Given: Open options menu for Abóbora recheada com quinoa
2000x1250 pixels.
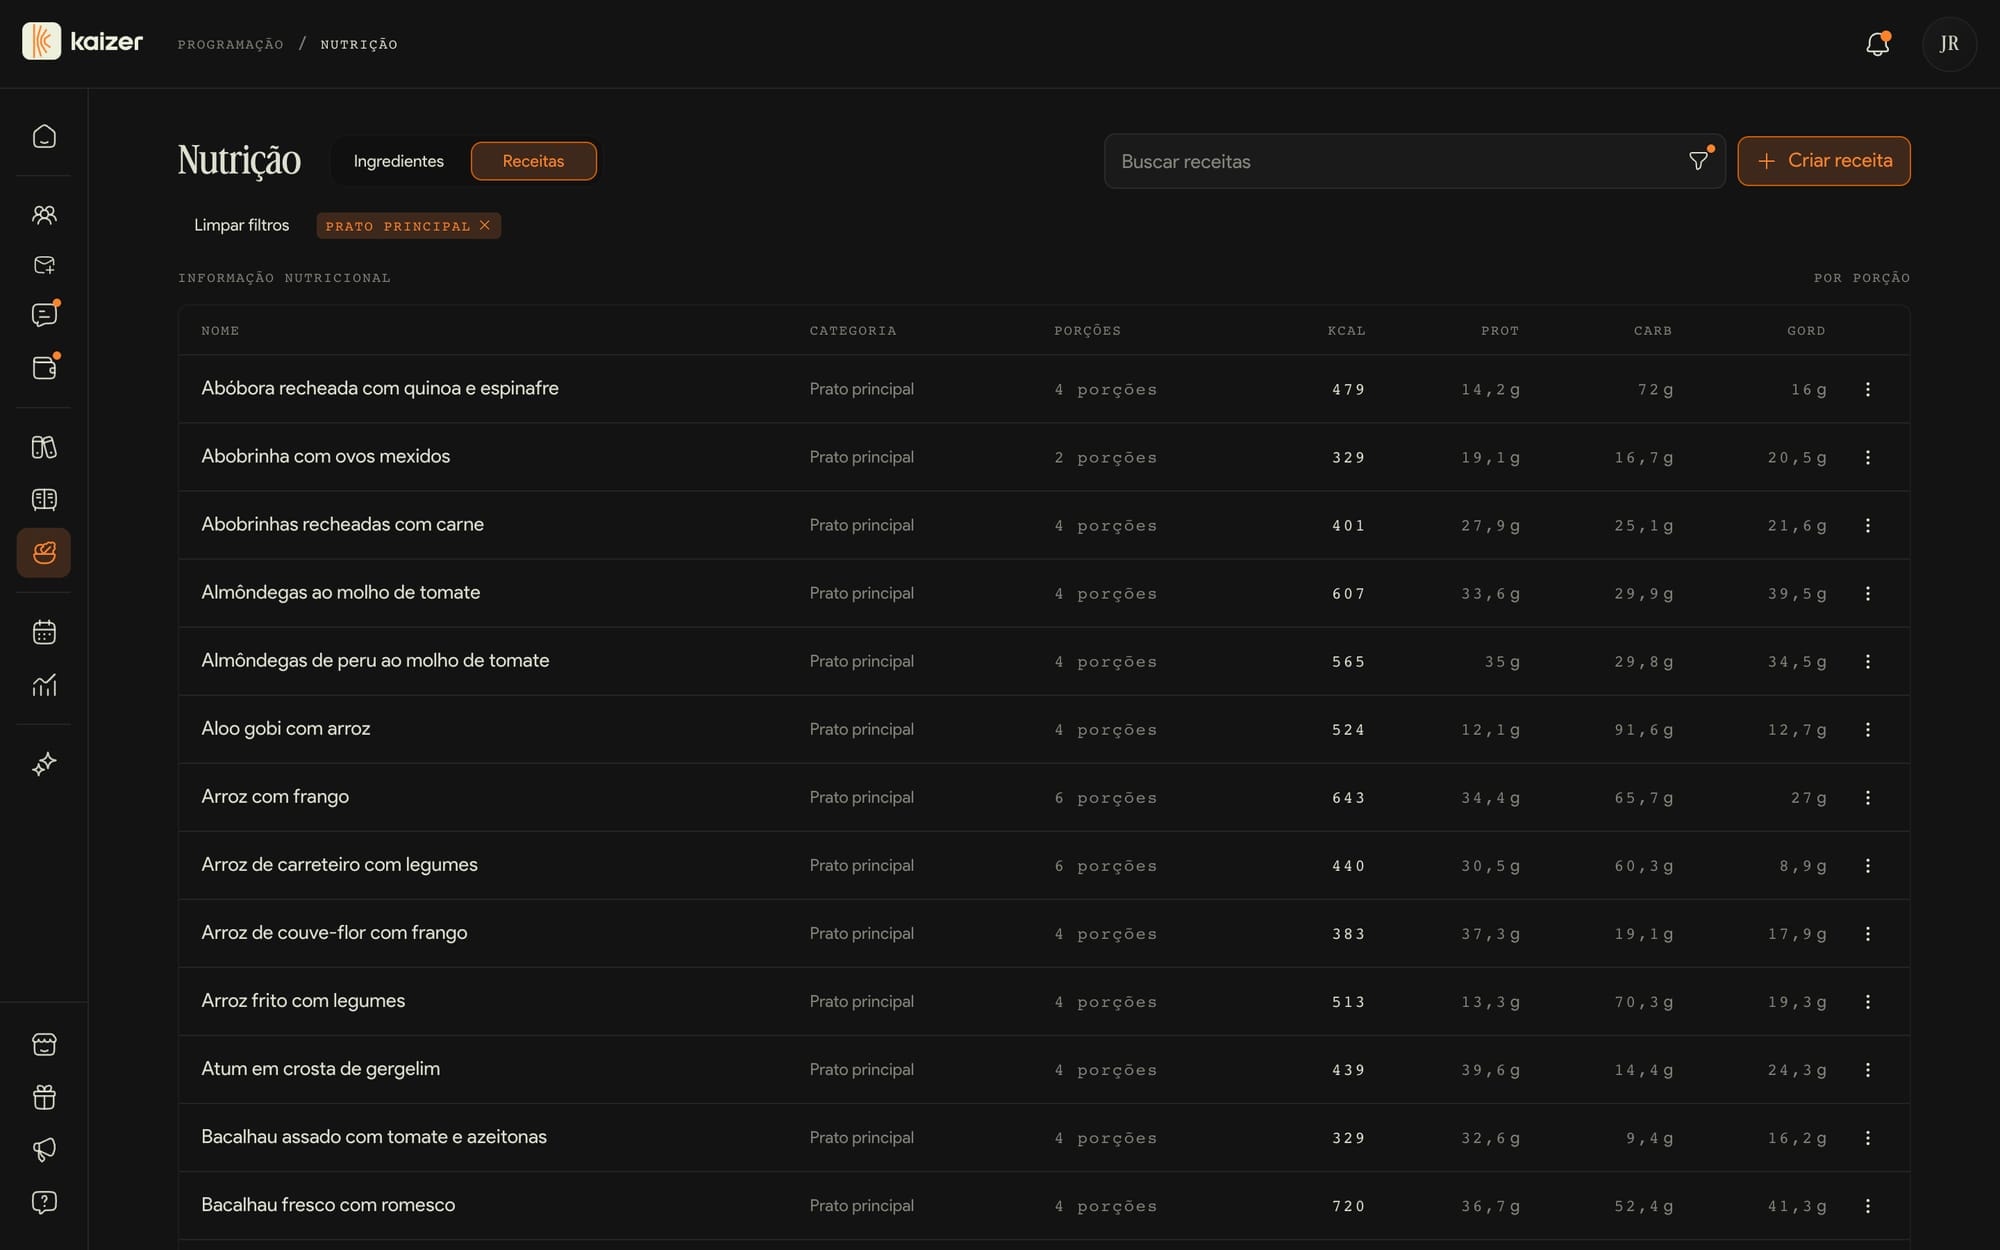Looking at the screenshot, I should pos(1867,389).
